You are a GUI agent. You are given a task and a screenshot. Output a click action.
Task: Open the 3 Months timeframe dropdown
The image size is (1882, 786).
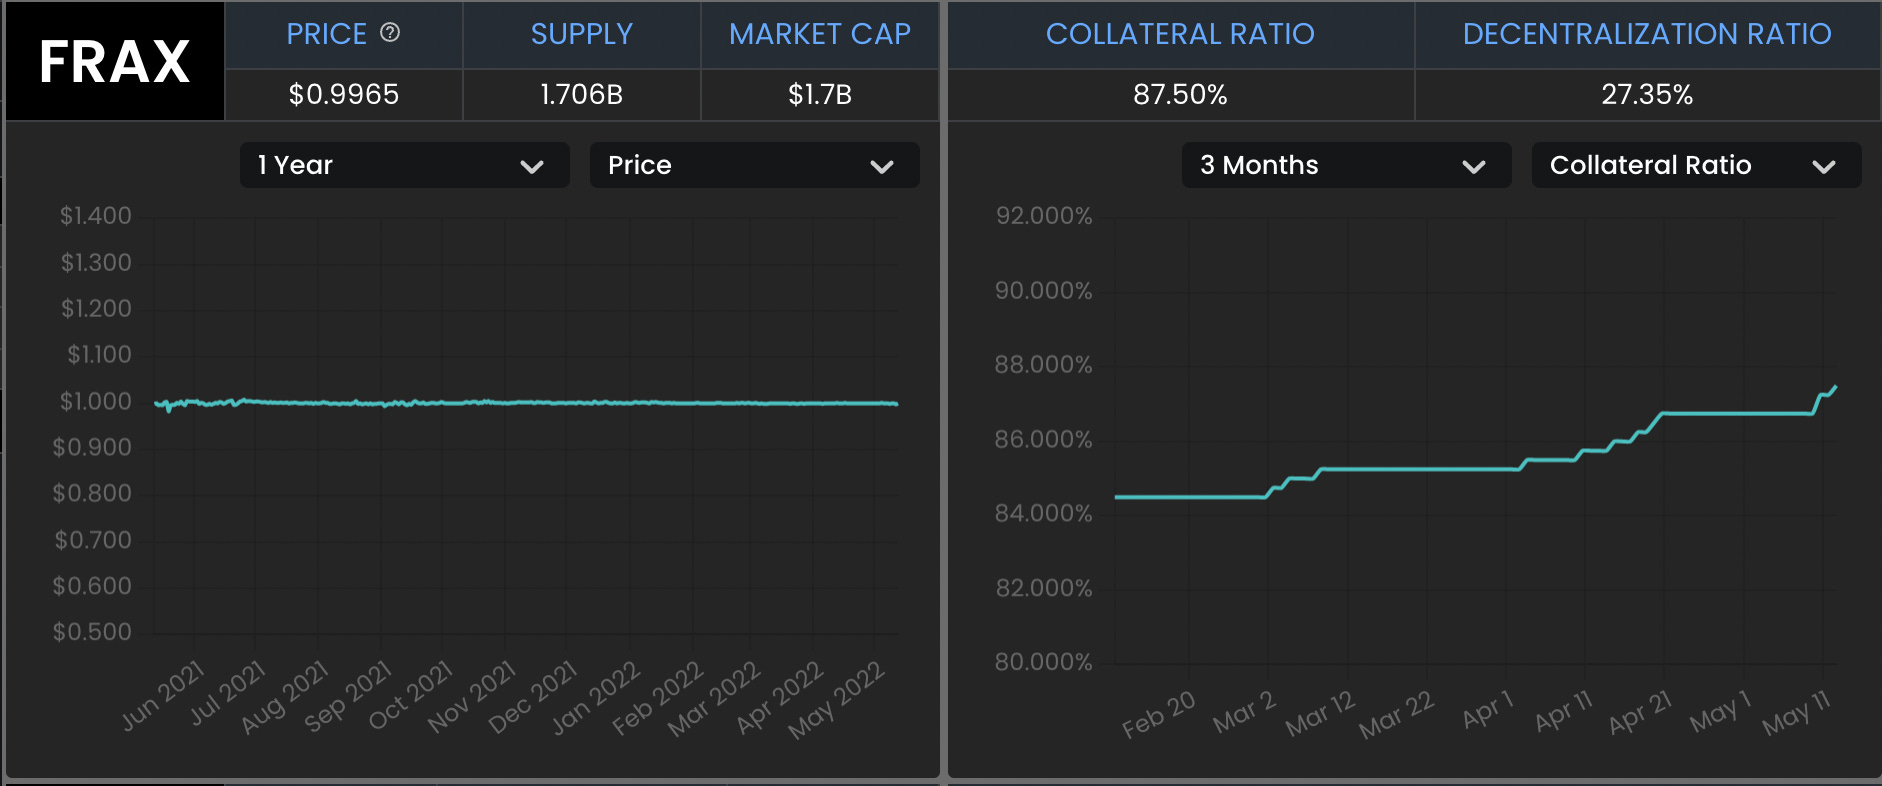(1346, 165)
